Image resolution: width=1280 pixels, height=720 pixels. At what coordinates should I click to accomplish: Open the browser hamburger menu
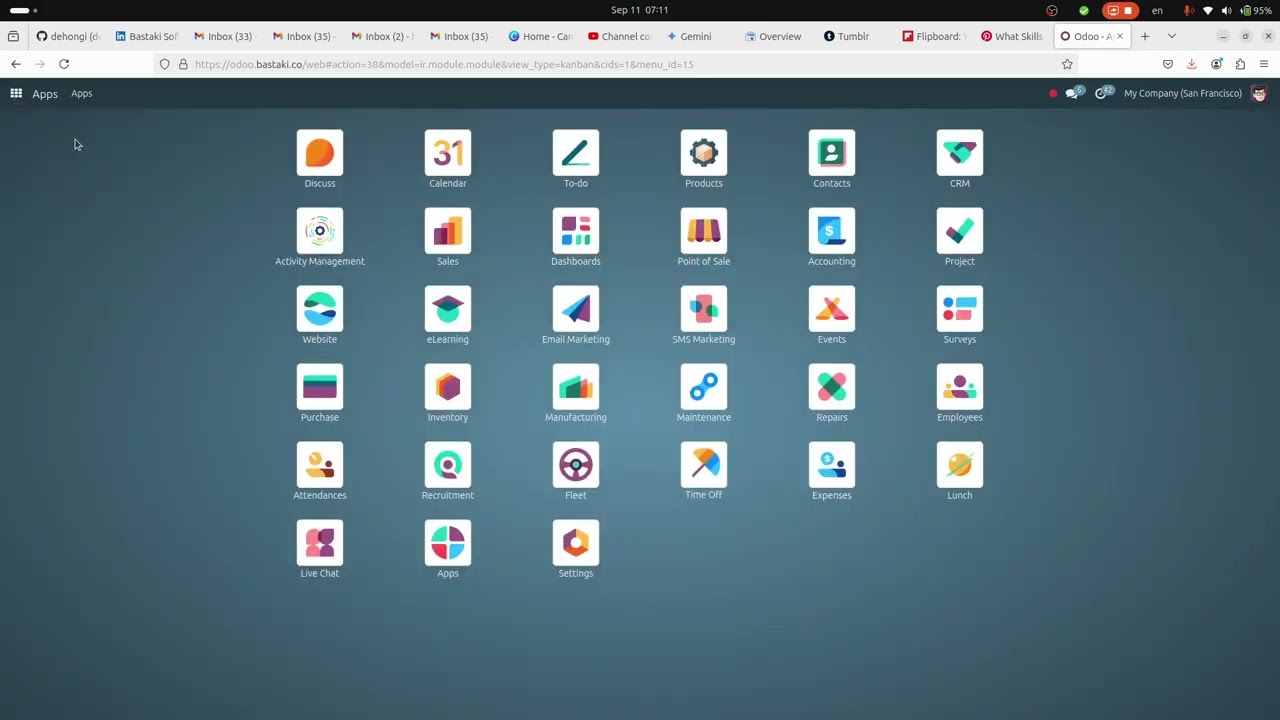(x=1264, y=64)
